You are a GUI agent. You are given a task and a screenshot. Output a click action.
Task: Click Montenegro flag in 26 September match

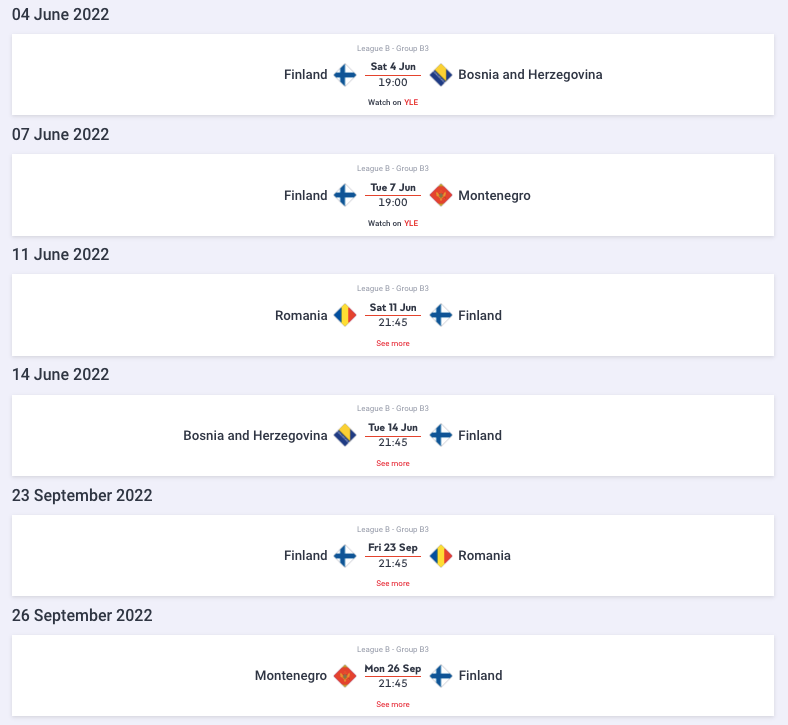[x=345, y=676]
